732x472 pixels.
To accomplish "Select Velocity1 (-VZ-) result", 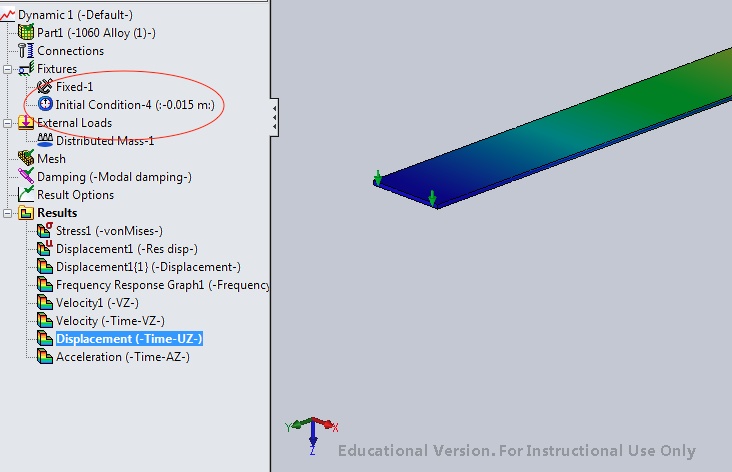I will point(98,303).
